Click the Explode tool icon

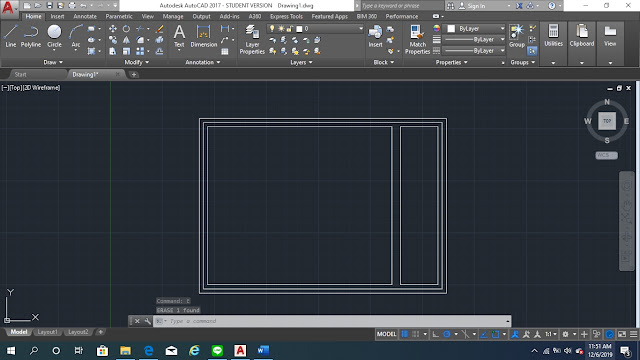point(160,40)
